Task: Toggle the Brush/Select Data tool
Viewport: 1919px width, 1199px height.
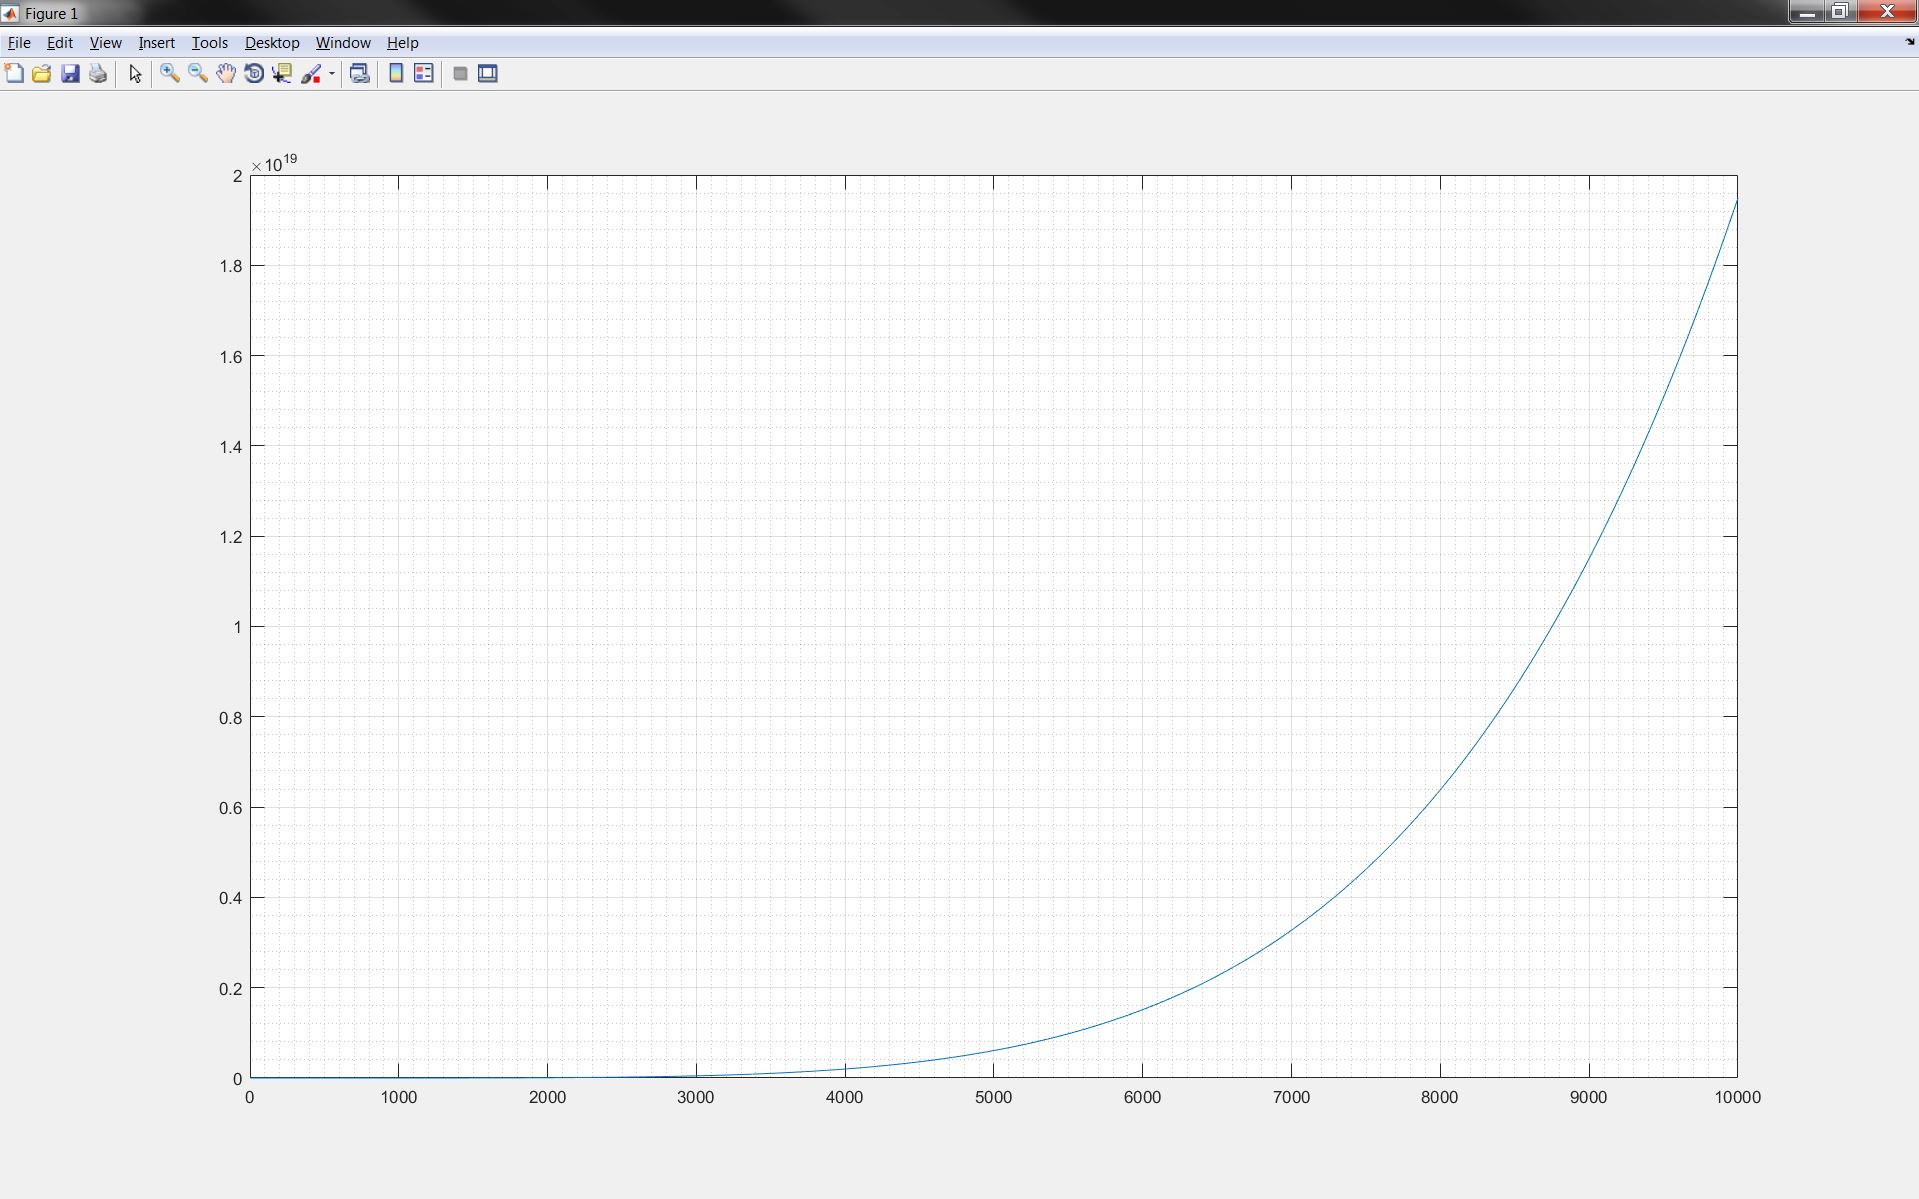Action: point(311,74)
